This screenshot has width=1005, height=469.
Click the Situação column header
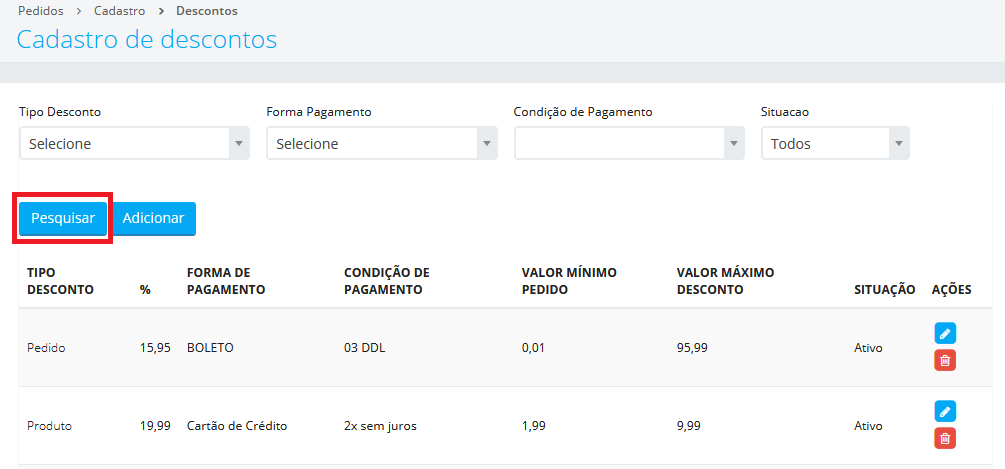(x=885, y=290)
